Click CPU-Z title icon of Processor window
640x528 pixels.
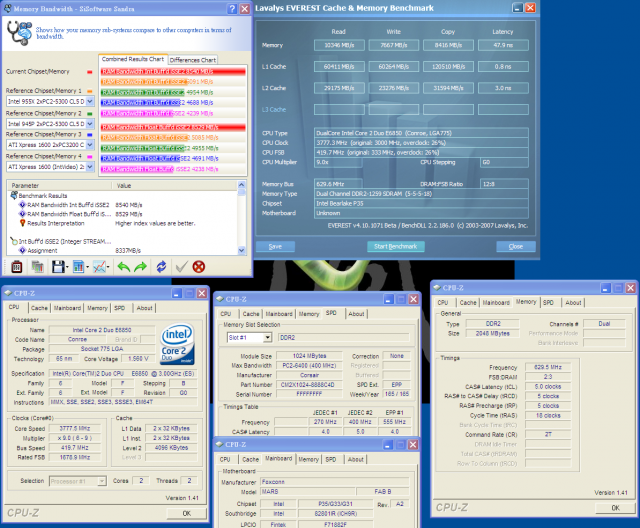click(8, 293)
